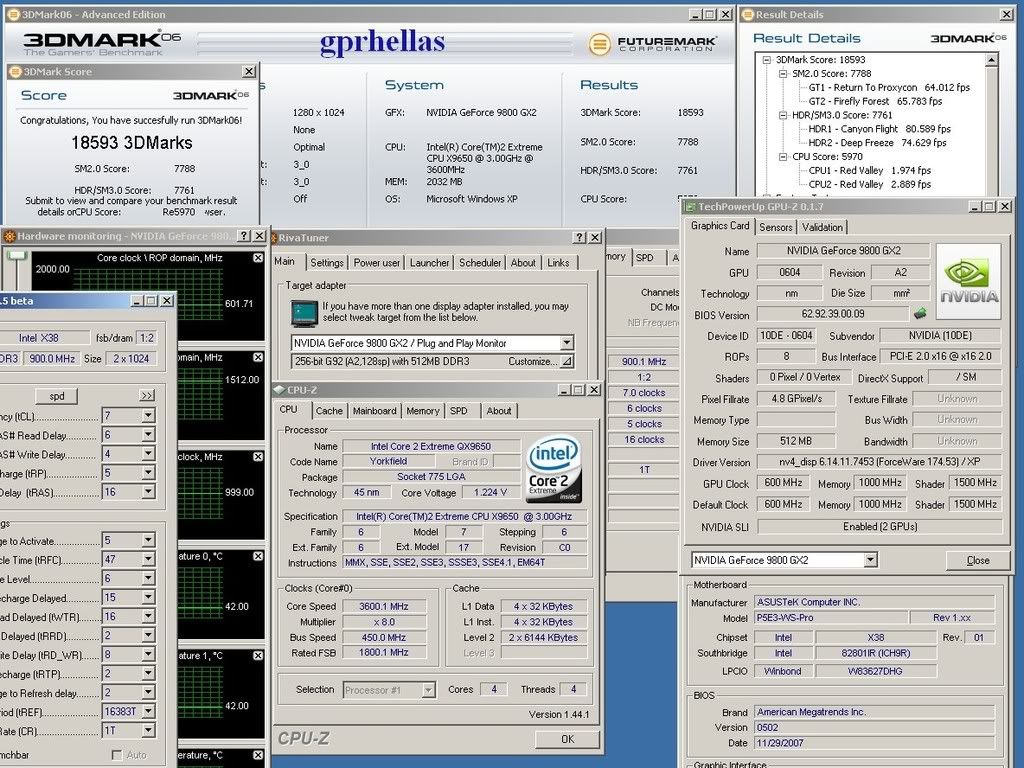Select HDR1 - Canyon Flight result row
Screen dimensions: 1024x768
pos(880,129)
